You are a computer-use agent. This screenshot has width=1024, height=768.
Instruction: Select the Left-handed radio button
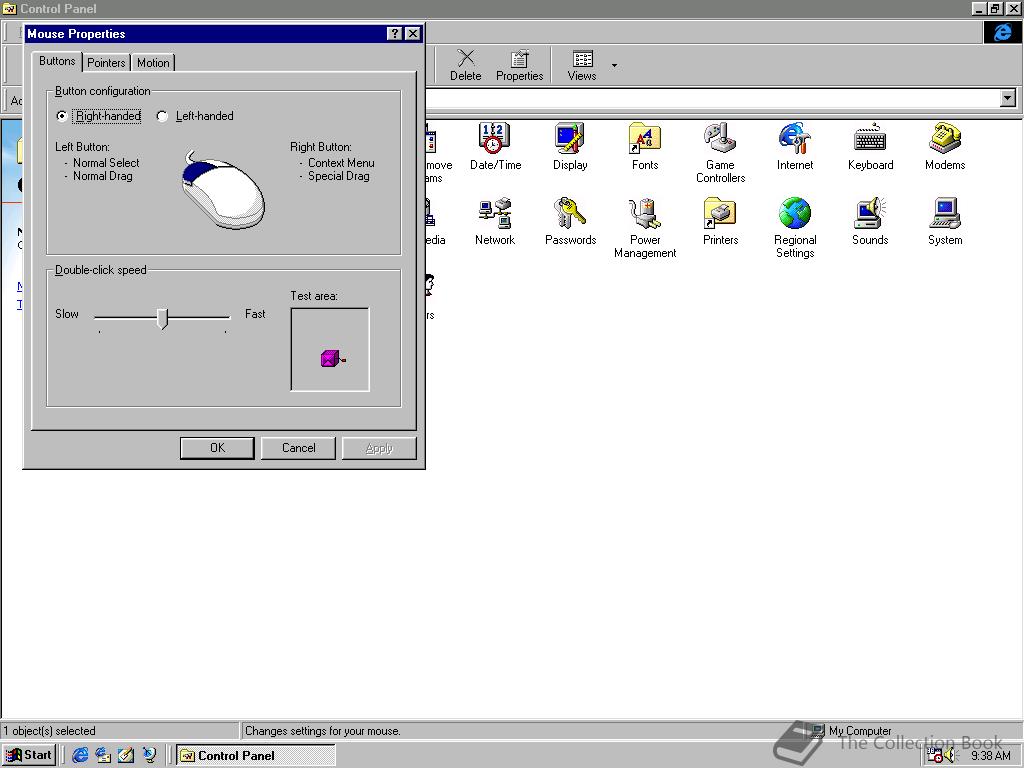pos(163,116)
